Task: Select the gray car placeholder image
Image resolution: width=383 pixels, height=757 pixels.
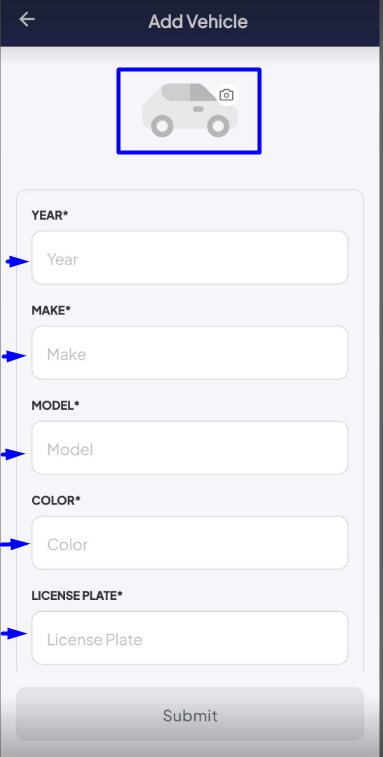Action: (x=190, y=111)
